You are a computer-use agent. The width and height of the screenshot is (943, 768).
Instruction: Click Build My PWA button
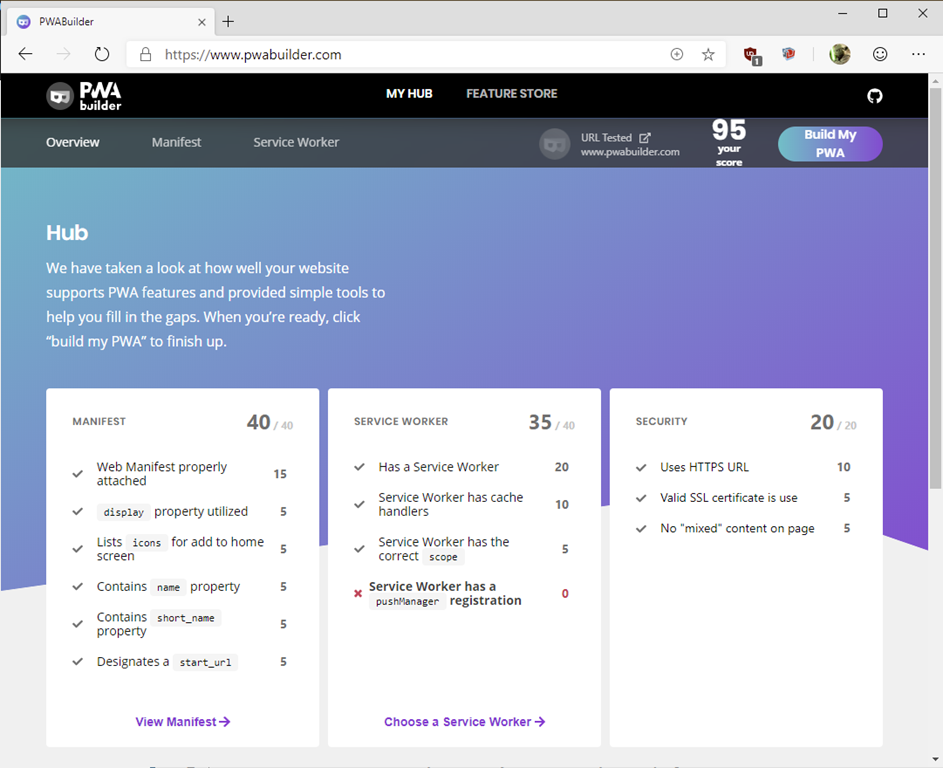[830, 144]
